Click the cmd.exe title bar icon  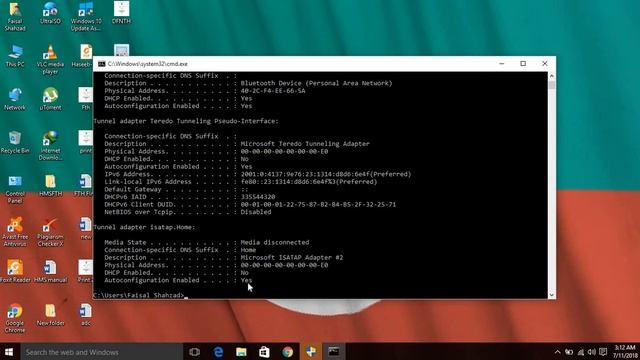click(102, 64)
